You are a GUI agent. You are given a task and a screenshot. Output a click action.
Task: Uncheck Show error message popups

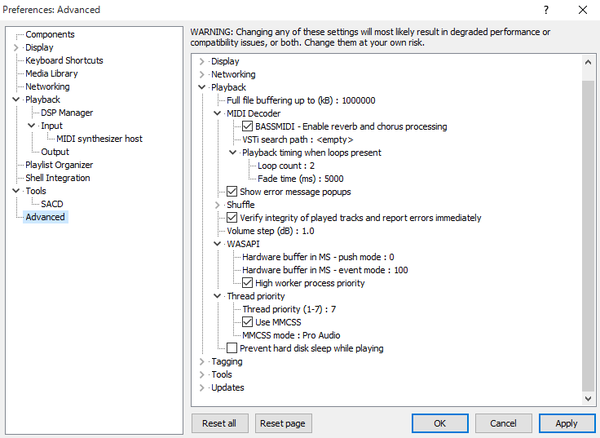[x=232, y=191]
